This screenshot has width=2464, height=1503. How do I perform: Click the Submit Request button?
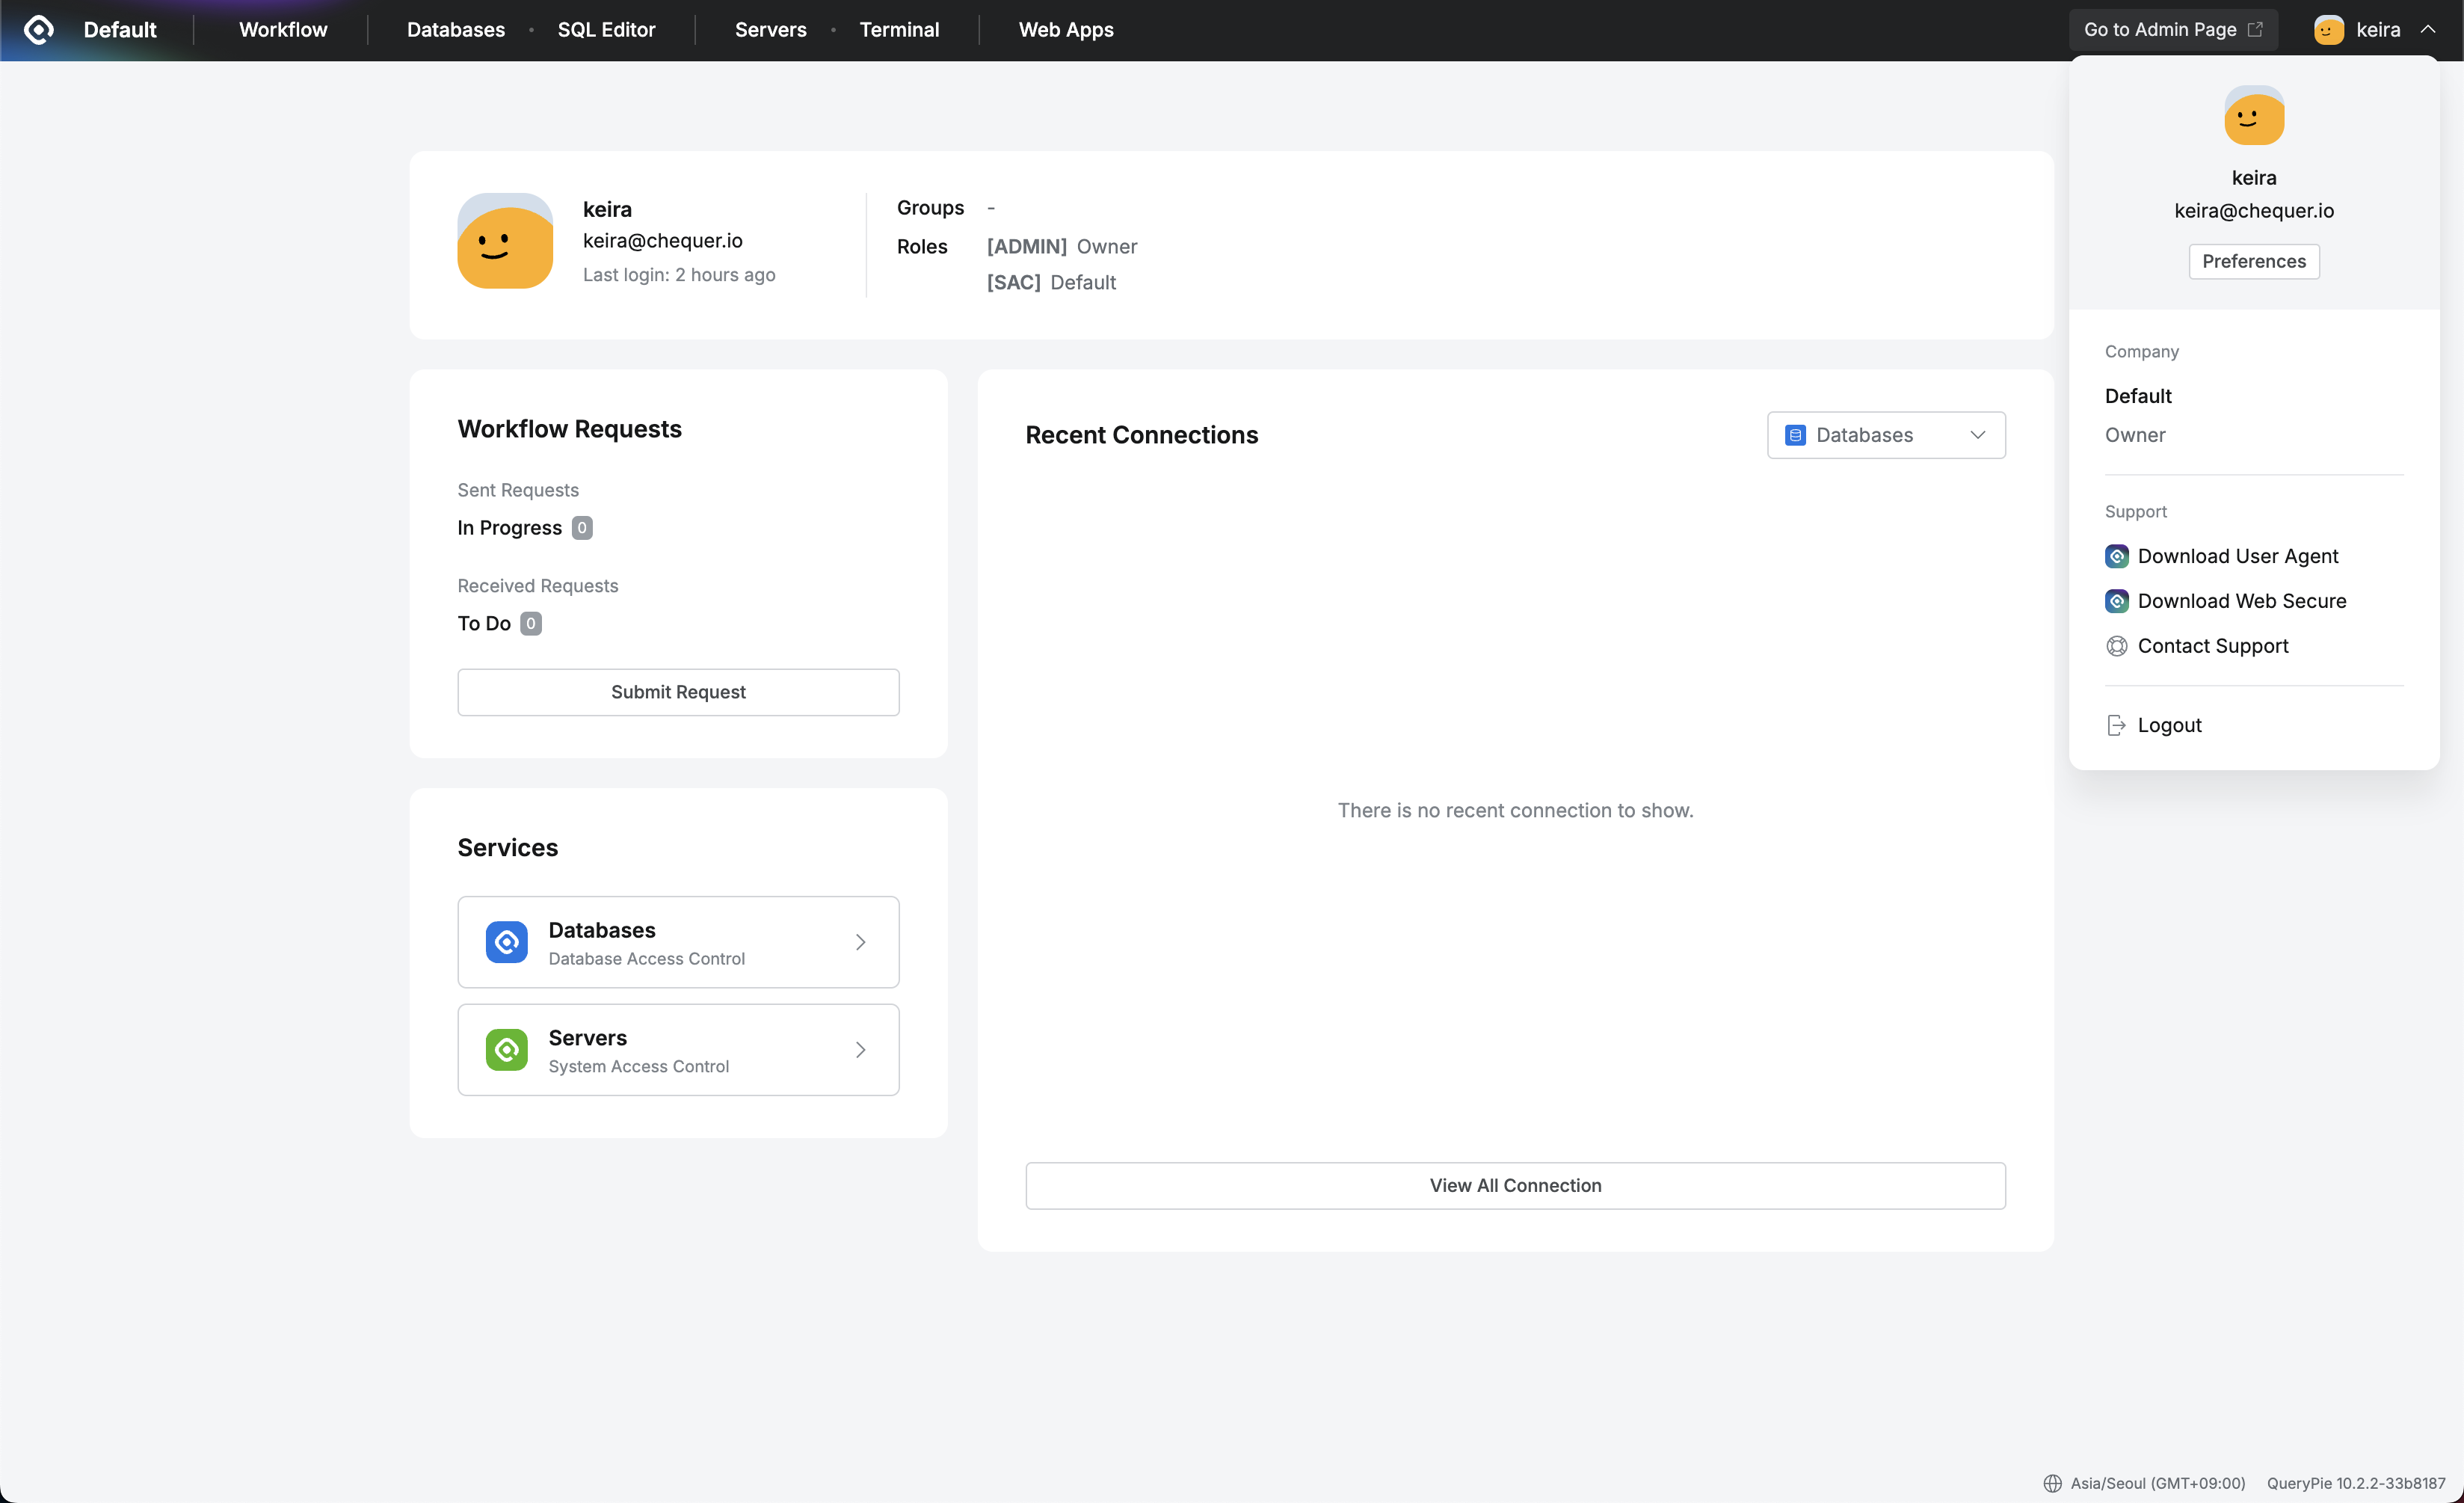[677, 692]
